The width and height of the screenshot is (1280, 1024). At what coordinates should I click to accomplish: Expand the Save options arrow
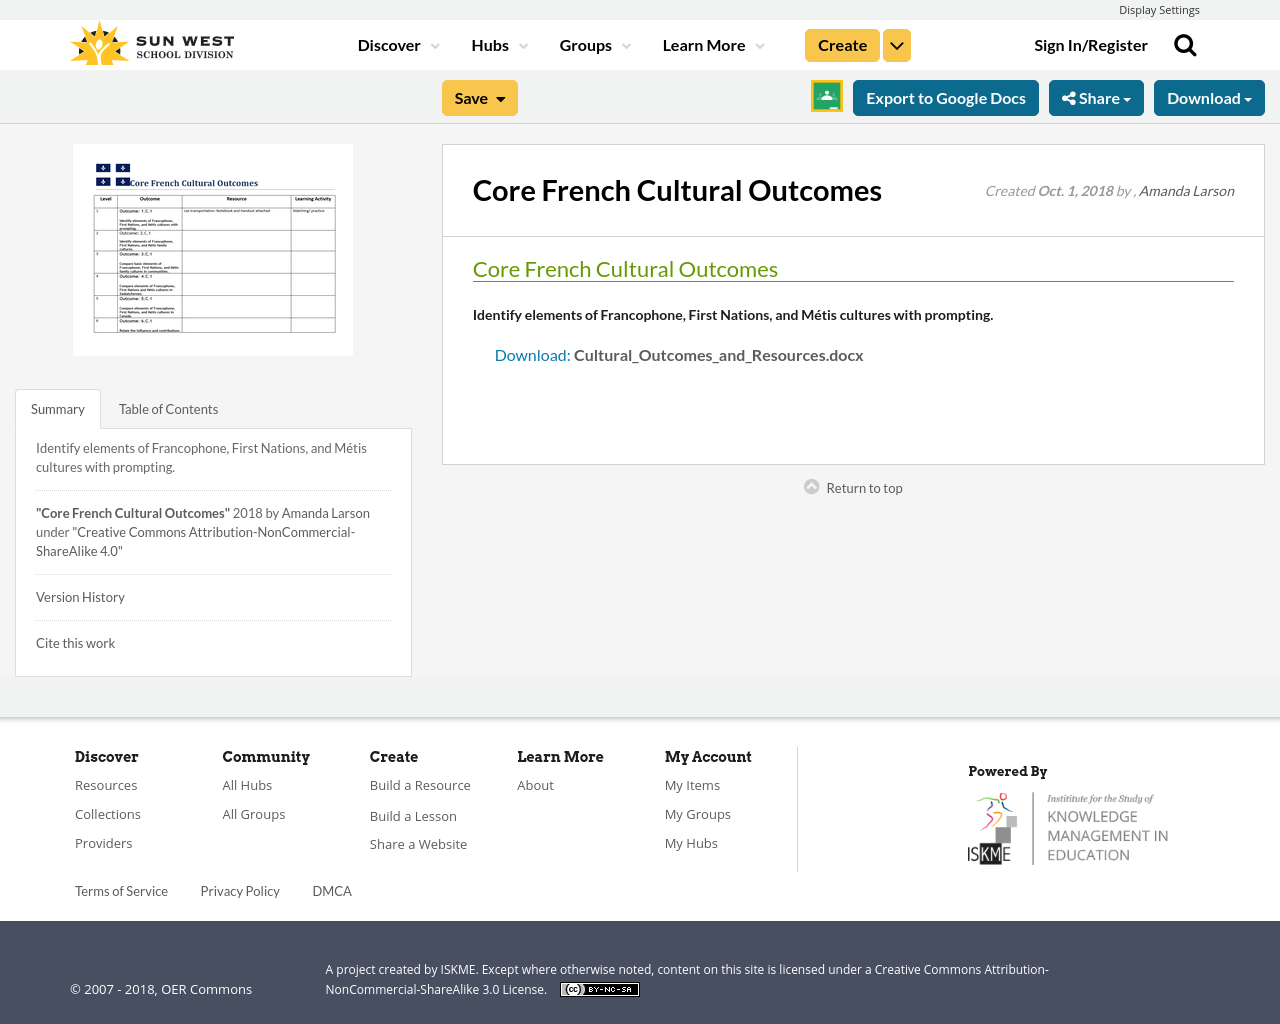500,97
